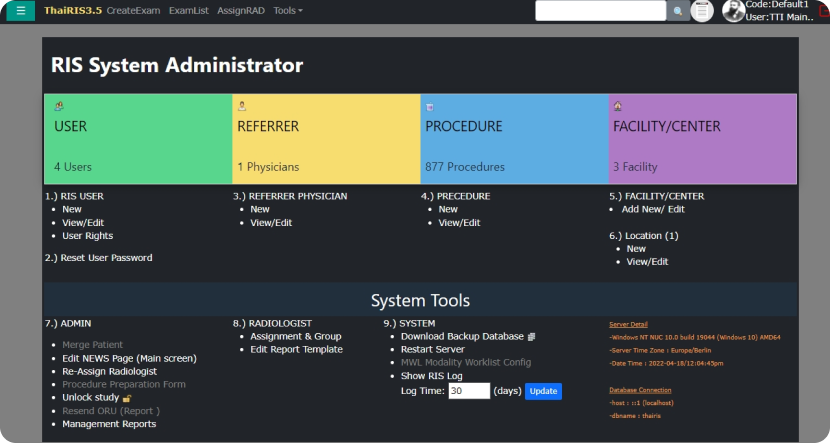
Task: Expand the Tools dropdown menu
Action: (x=288, y=10)
